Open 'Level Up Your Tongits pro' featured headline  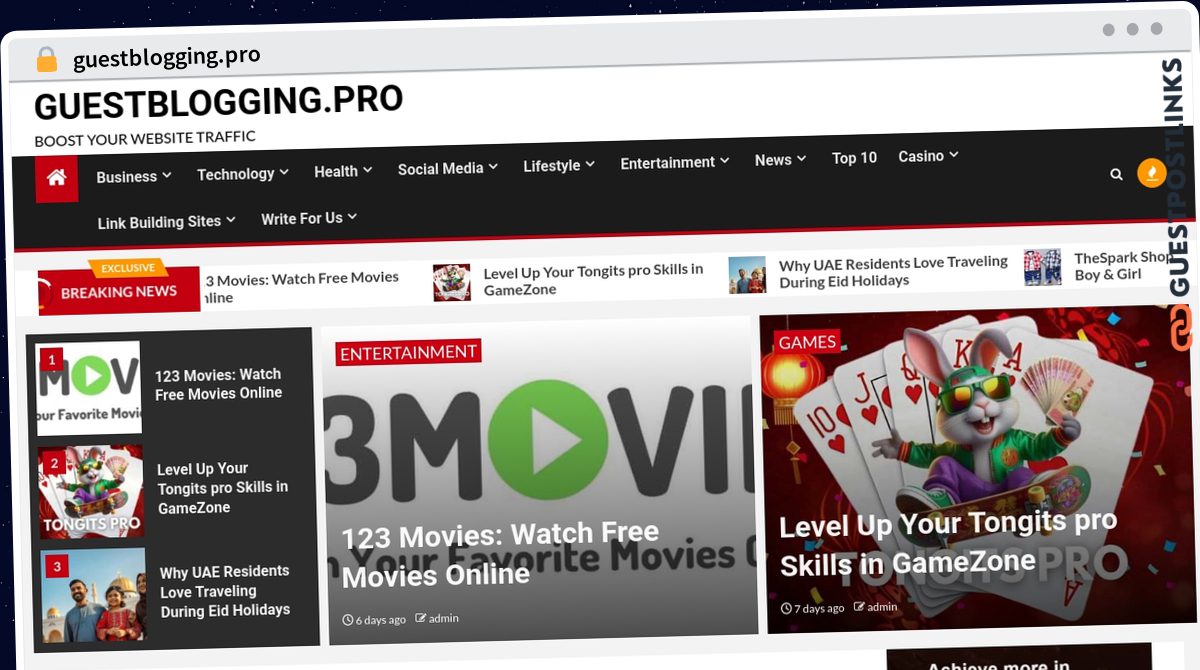tap(947, 542)
